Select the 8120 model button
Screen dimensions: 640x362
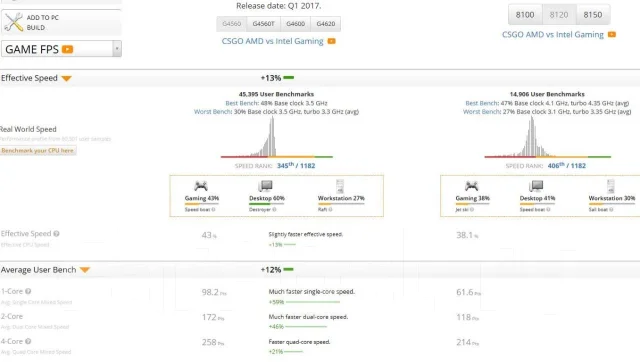pos(559,15)
